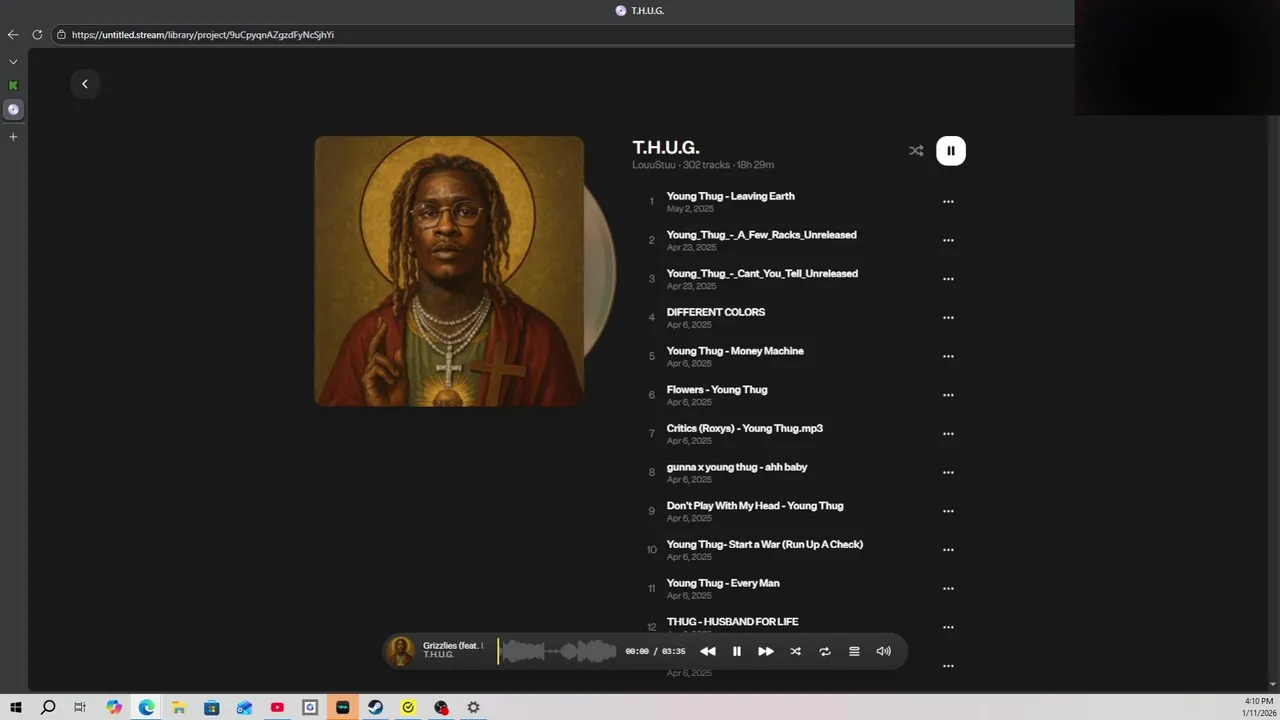Add a new tab with plus icon
Viewport: 1280px width, 720px height.
click(x=13, y=136)
